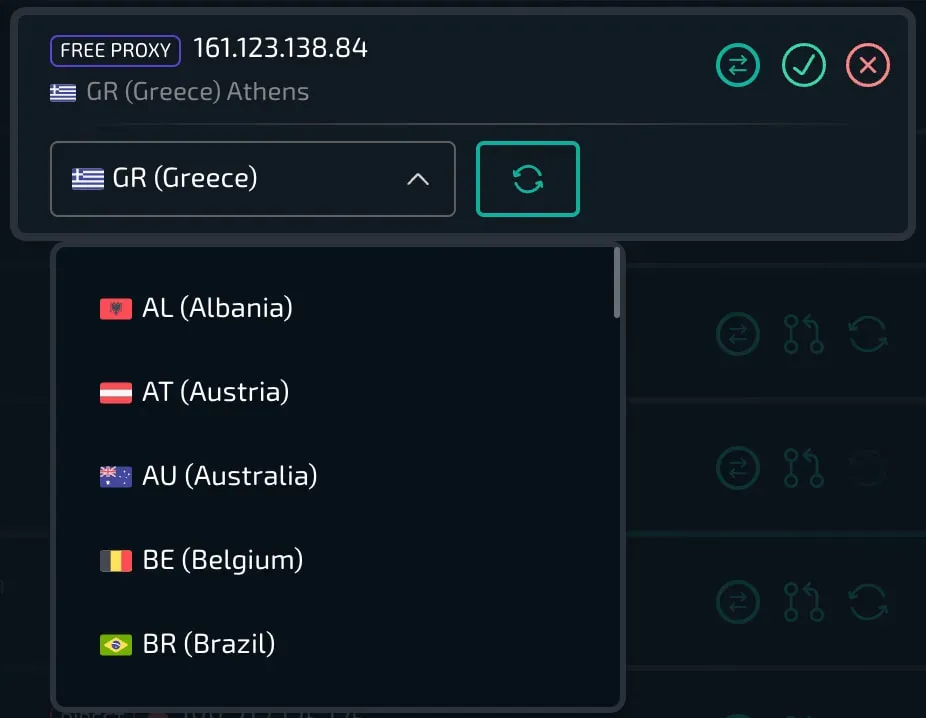Click the red X cancel icon
Screen dimensions: 926x718
click(x=867, y=66)
